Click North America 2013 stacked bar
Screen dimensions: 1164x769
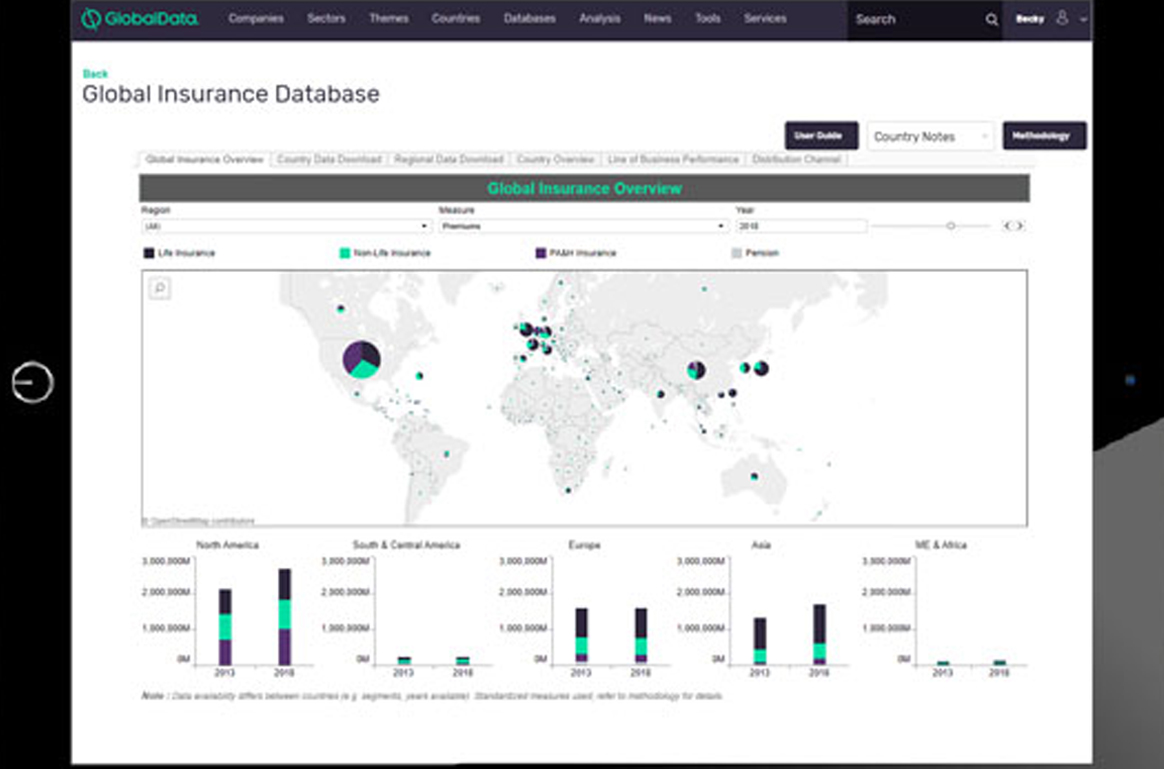pos(225,627)
